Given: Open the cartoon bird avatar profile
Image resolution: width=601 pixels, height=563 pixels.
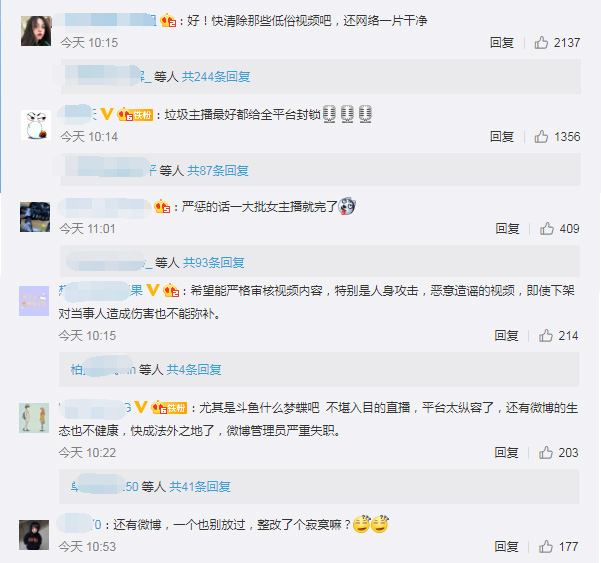Looking at the screenshot, I should pos(36,125).
